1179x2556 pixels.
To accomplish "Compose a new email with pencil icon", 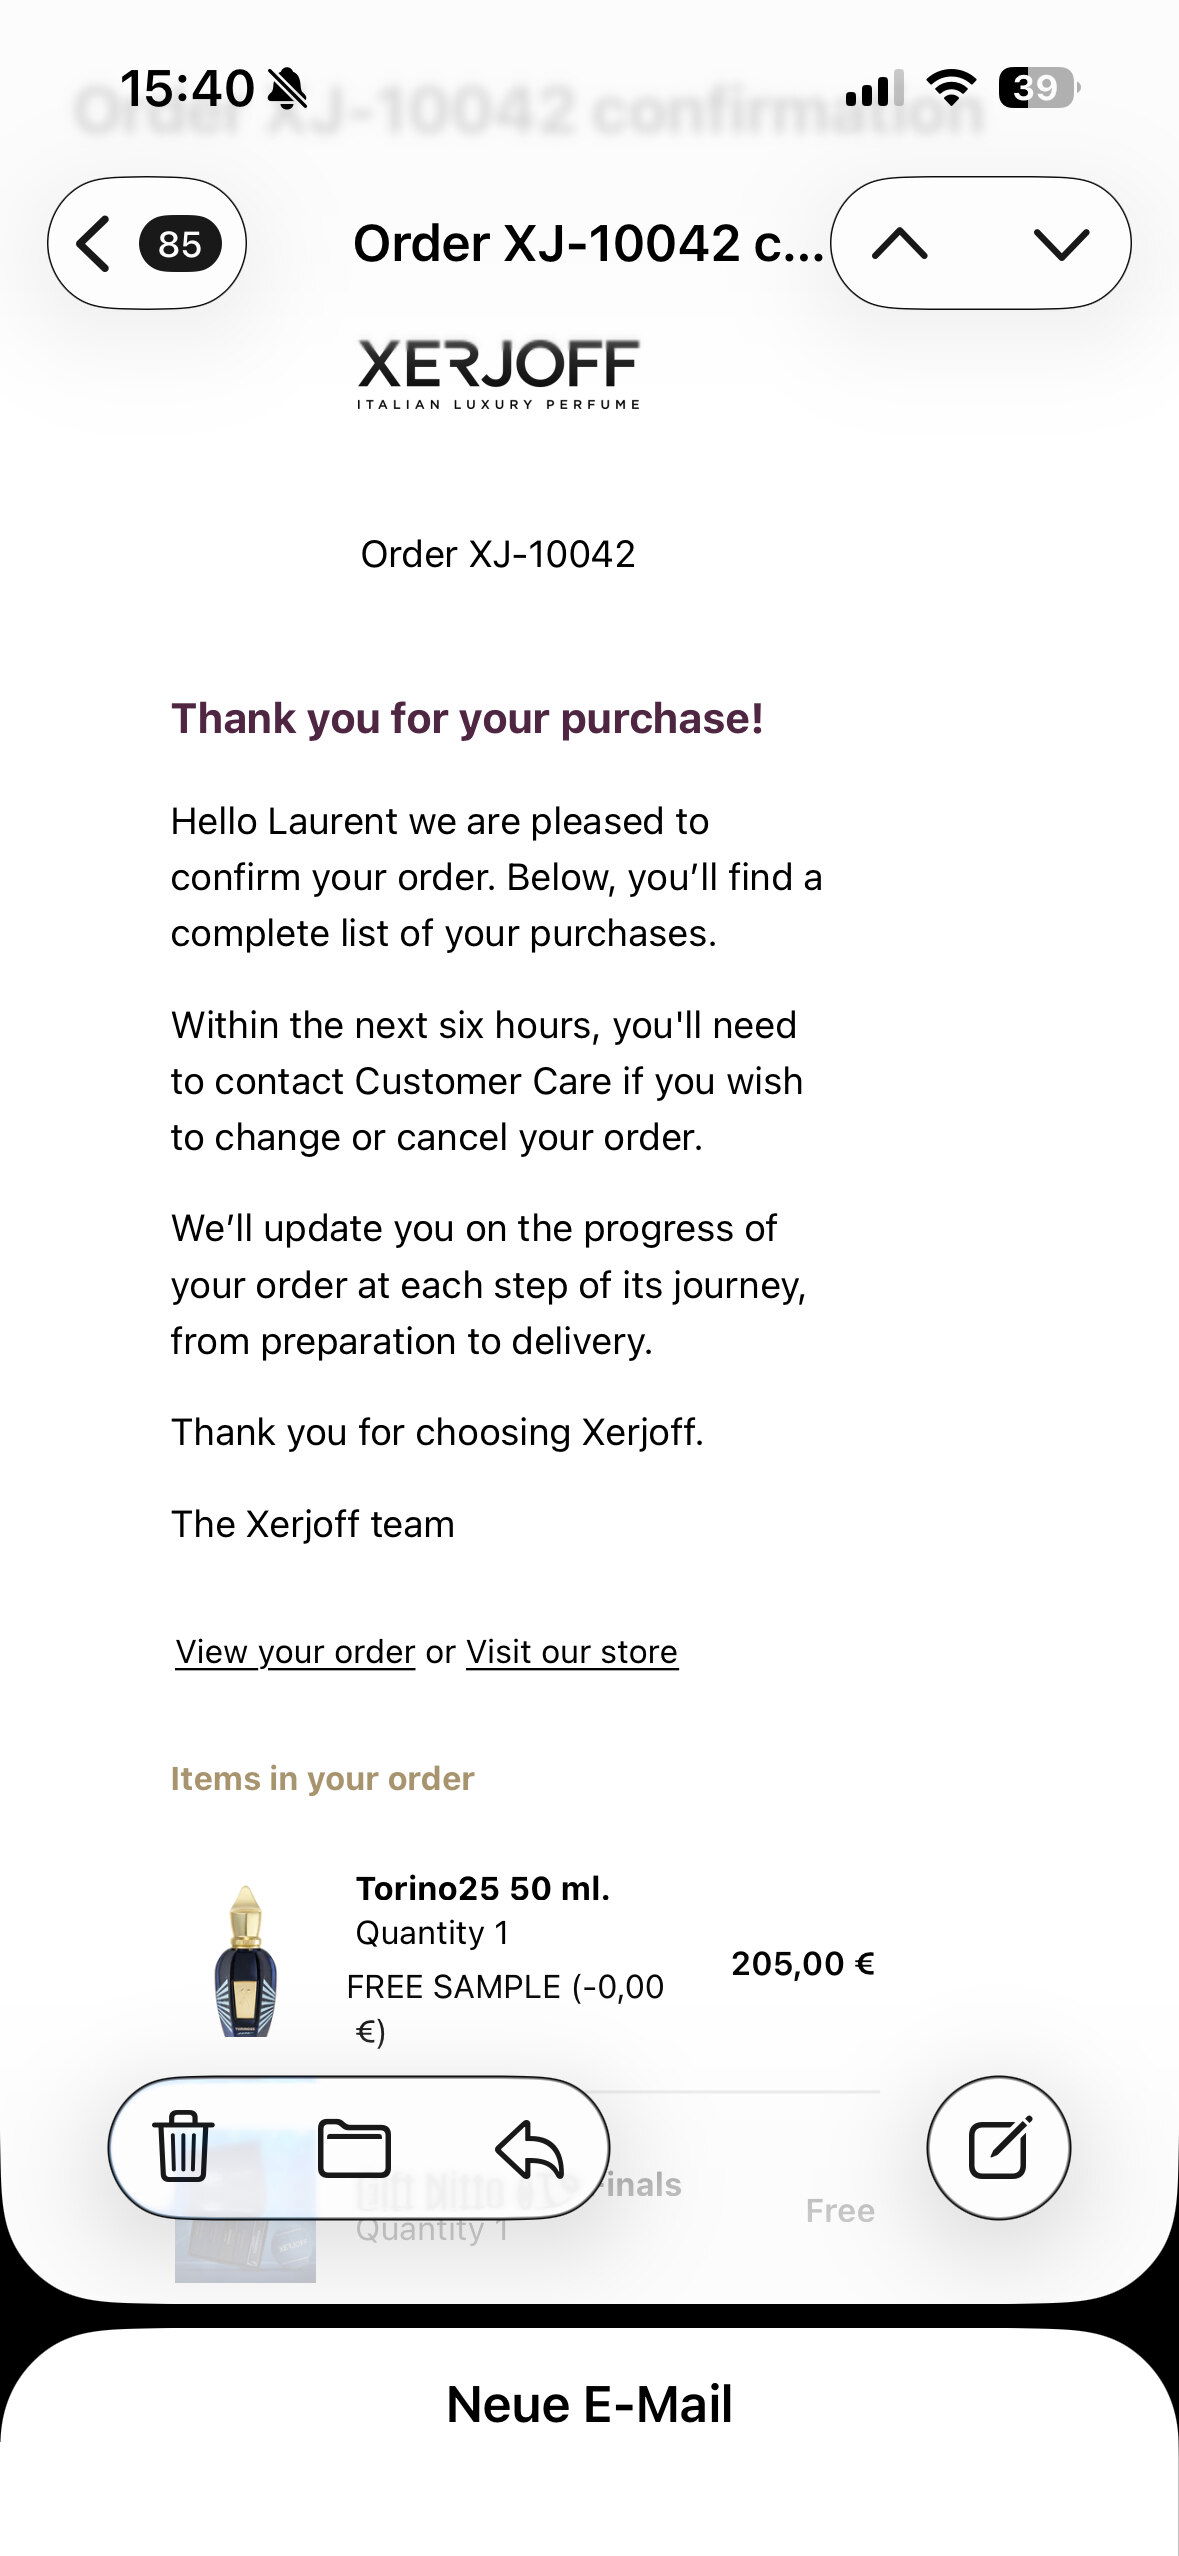I will (998, 2146).
